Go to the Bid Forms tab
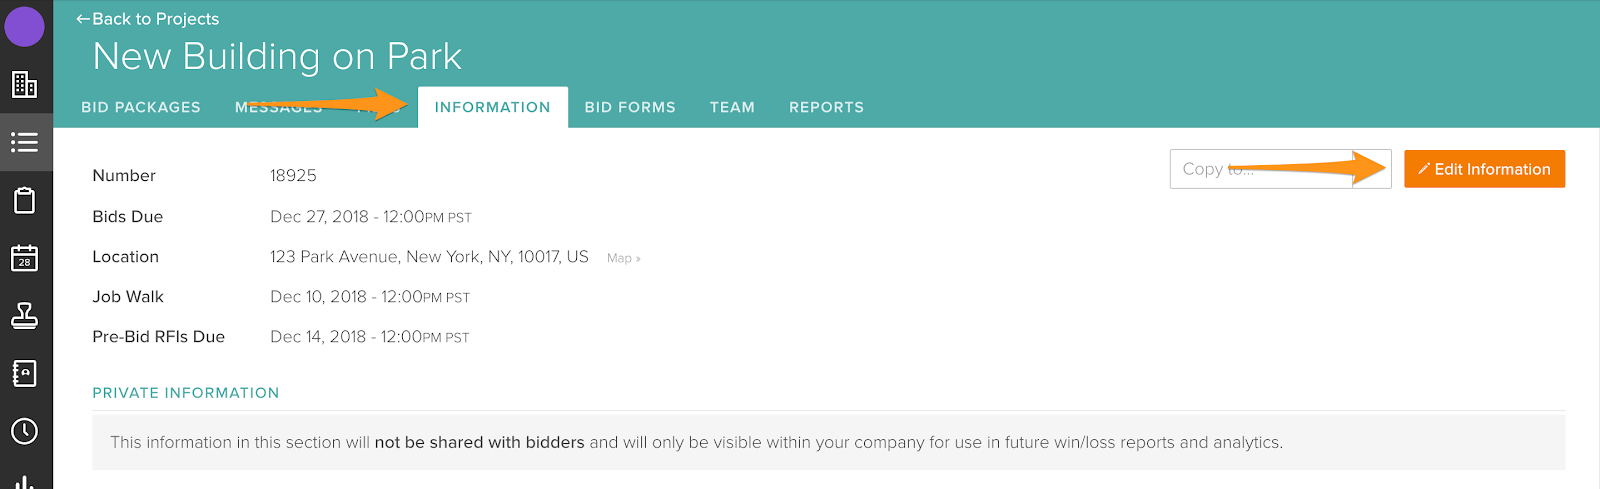Screen dimensions: 1600x489 tap(630, 107)
